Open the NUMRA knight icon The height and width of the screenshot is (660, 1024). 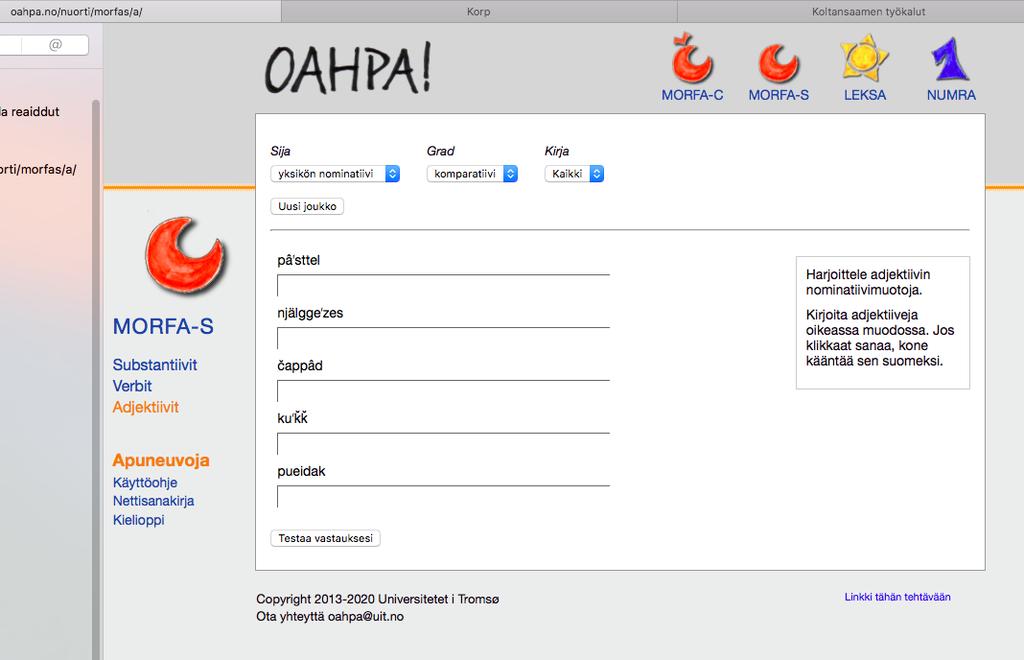tap(950, 59)
